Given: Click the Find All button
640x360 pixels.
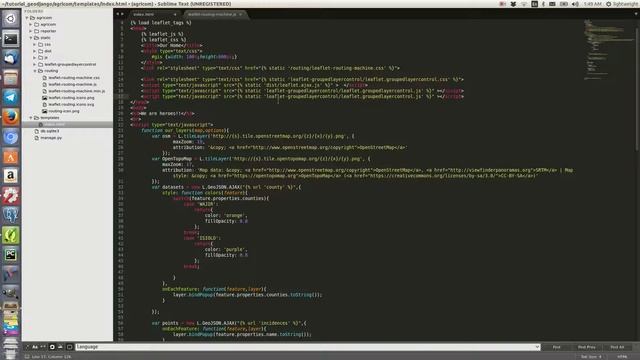Looking at the screenshot, I should (617, 347).
